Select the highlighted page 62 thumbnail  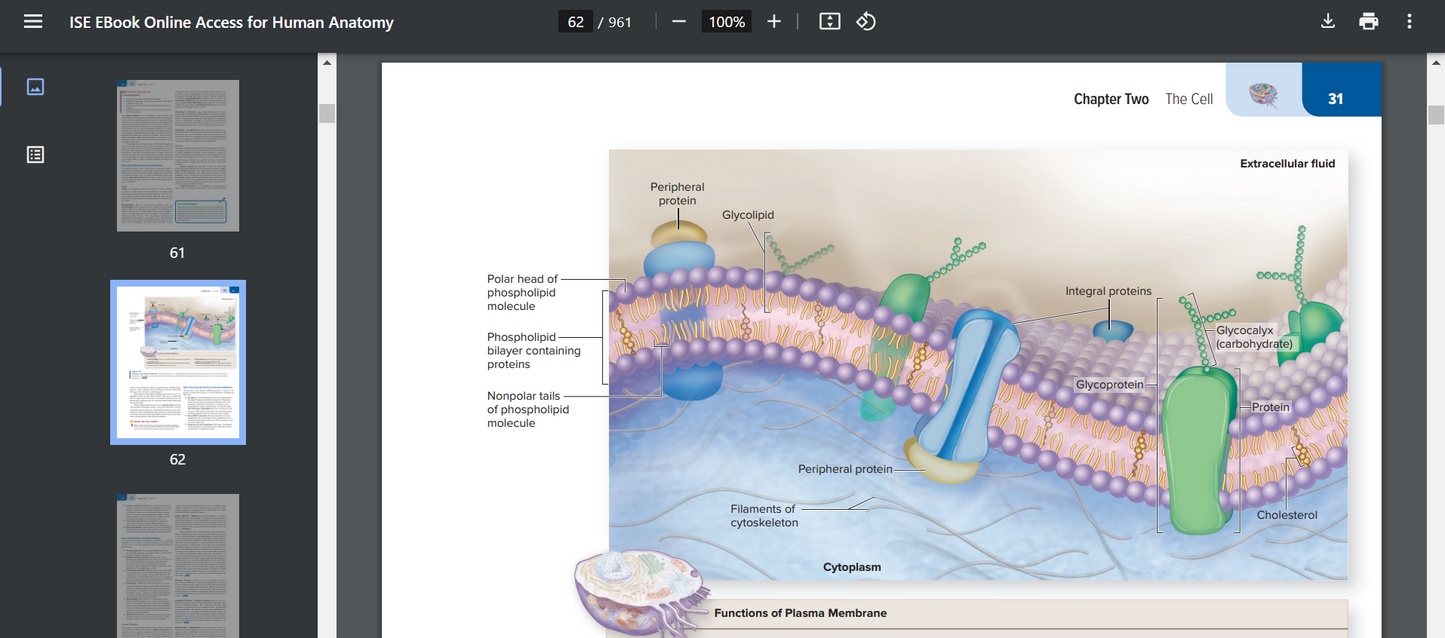click(177, 361)
